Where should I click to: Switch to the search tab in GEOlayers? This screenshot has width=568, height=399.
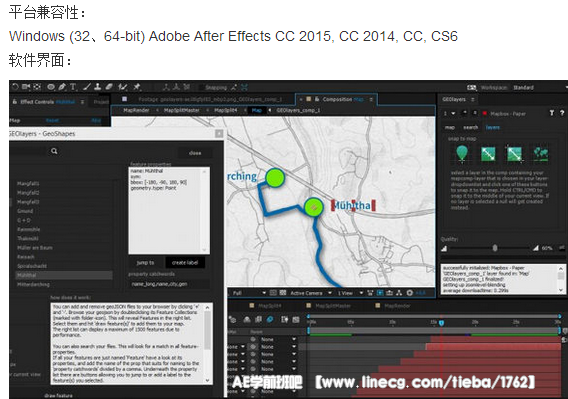click(470, 127)
